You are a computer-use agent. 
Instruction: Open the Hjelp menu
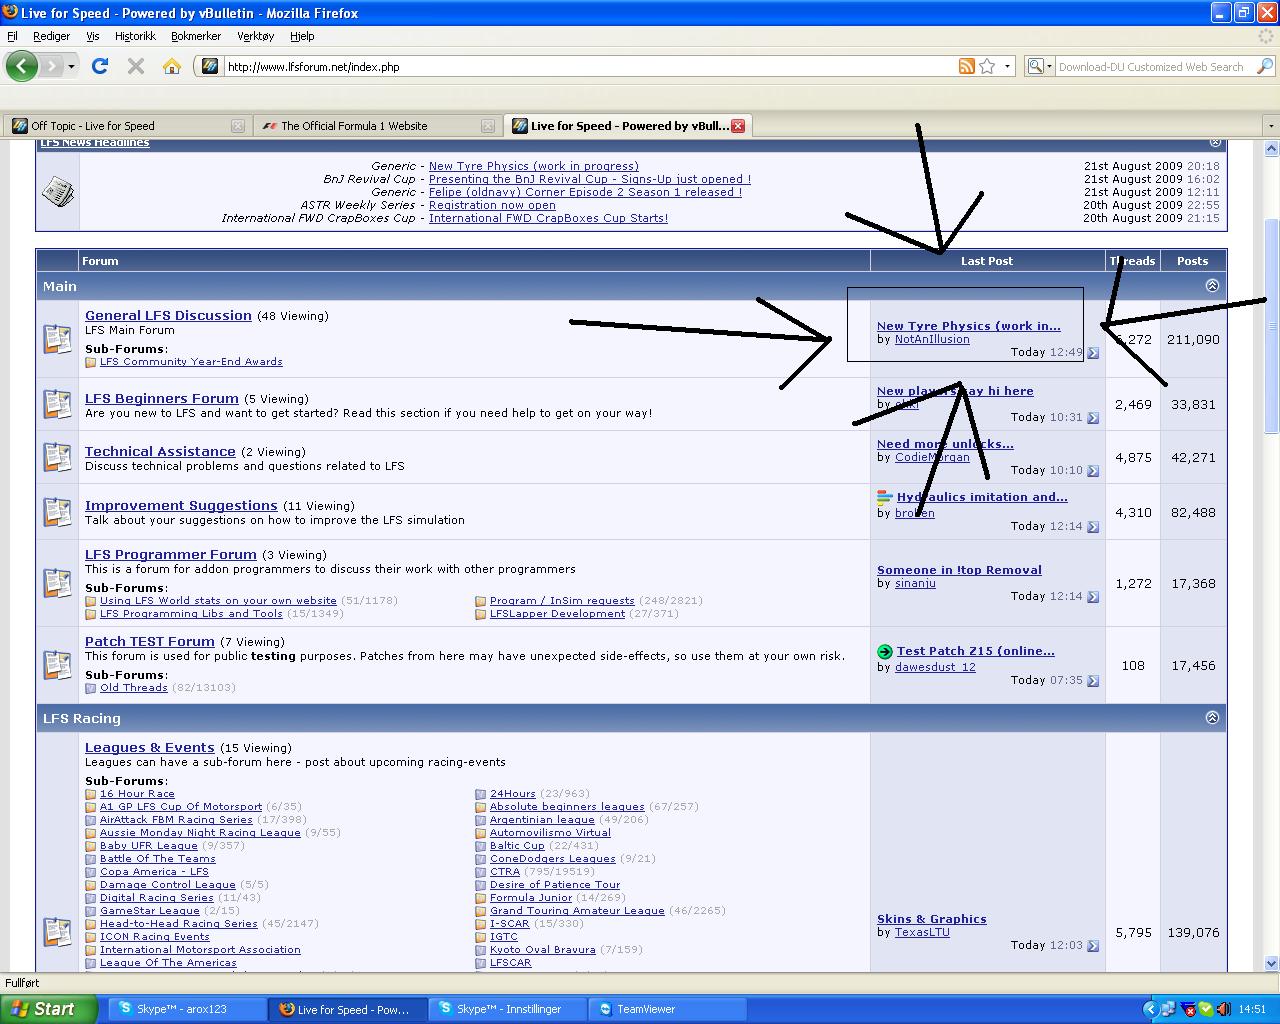(302, 36)
